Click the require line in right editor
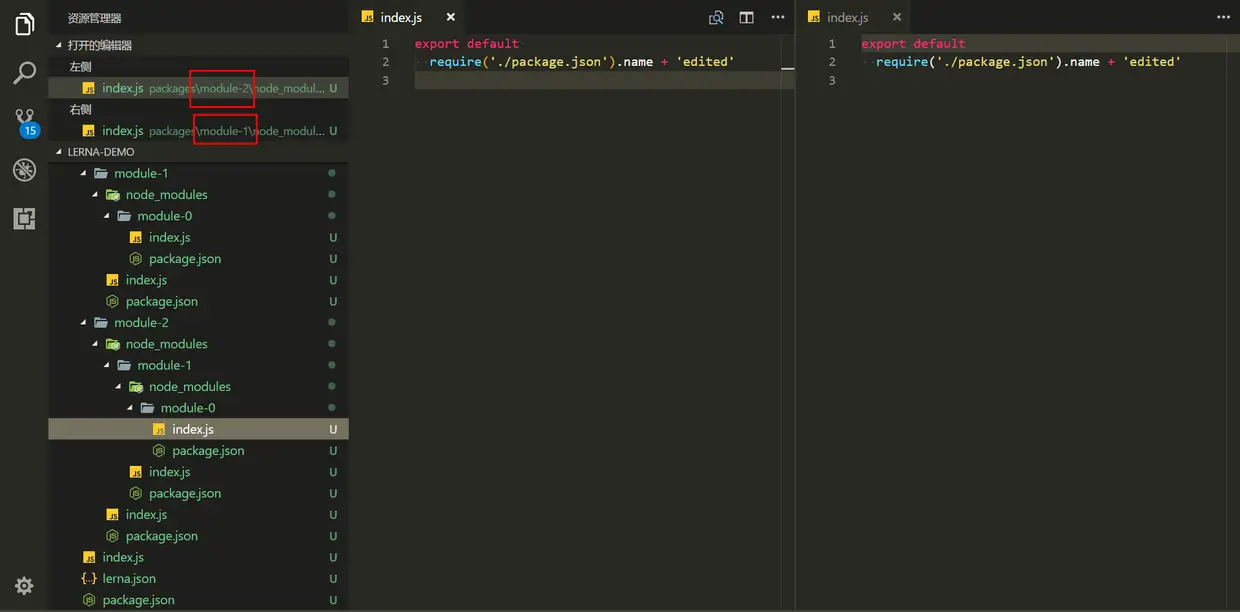Screen dimensions: 1240x612 coord(1028,62)
